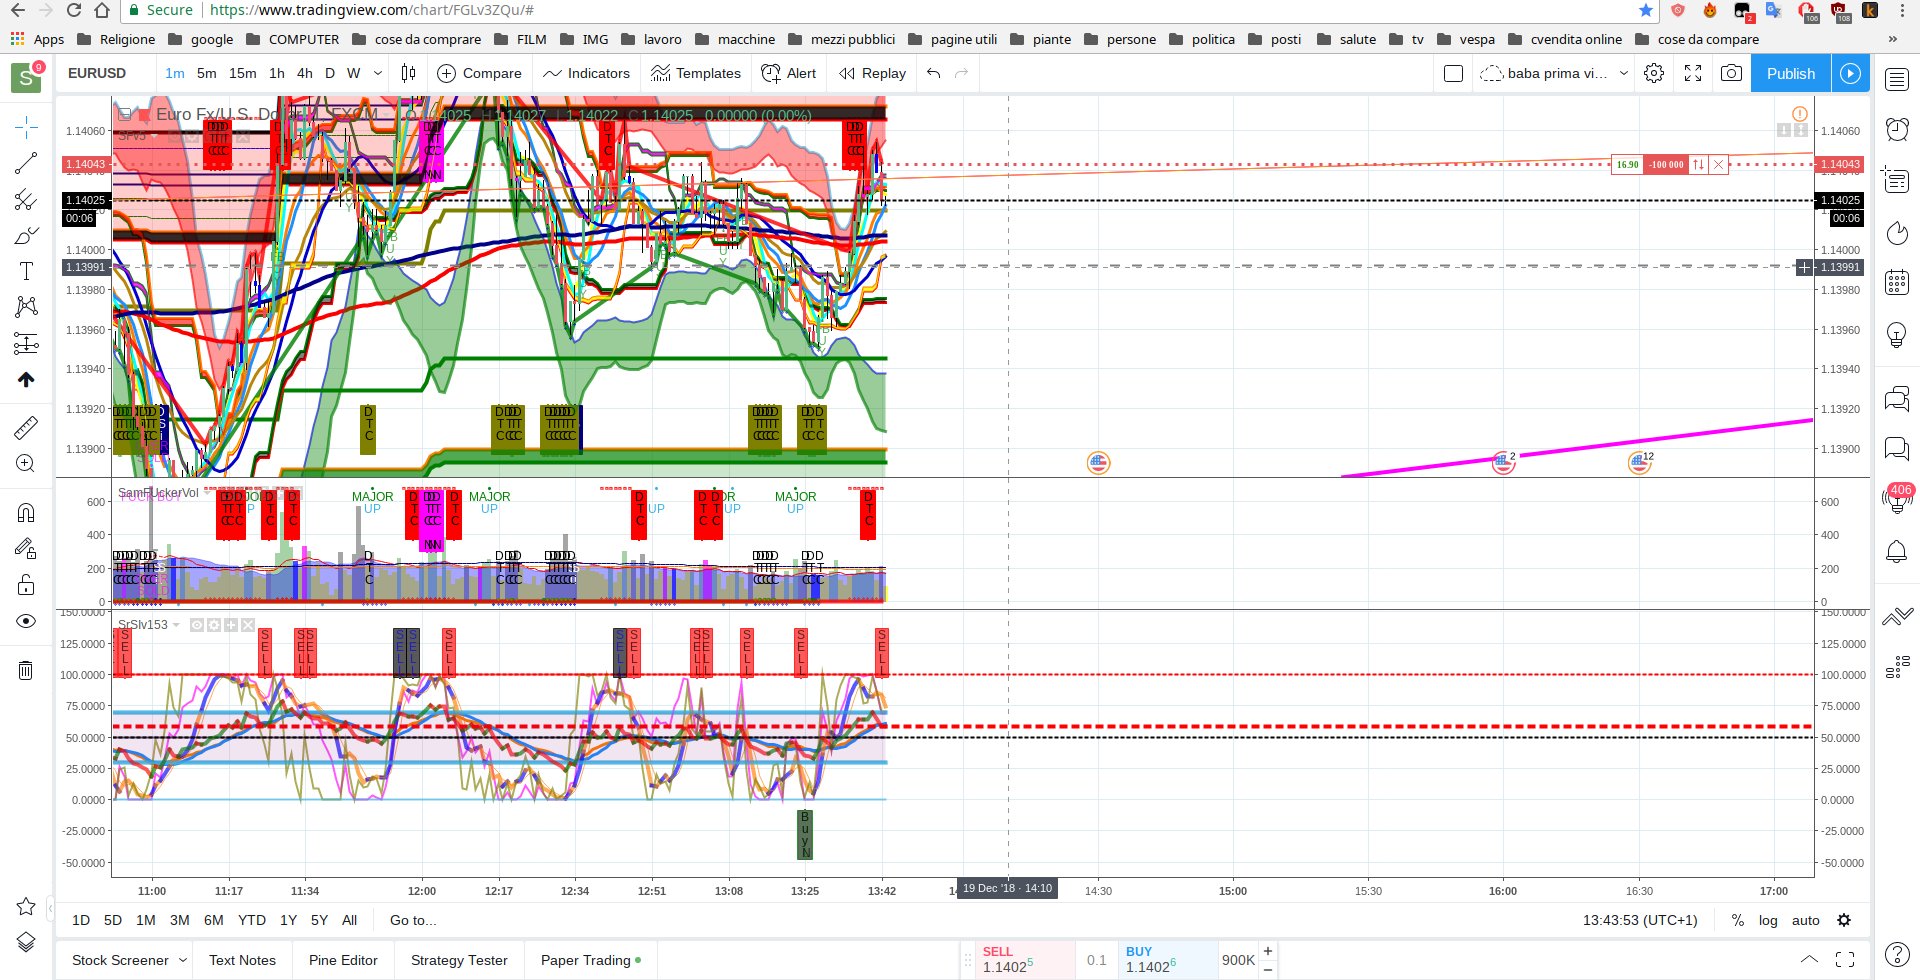Viewport: 1920px width, 980px height.
Task: Open the order panel icon
Action: (x=1897, y=617)
